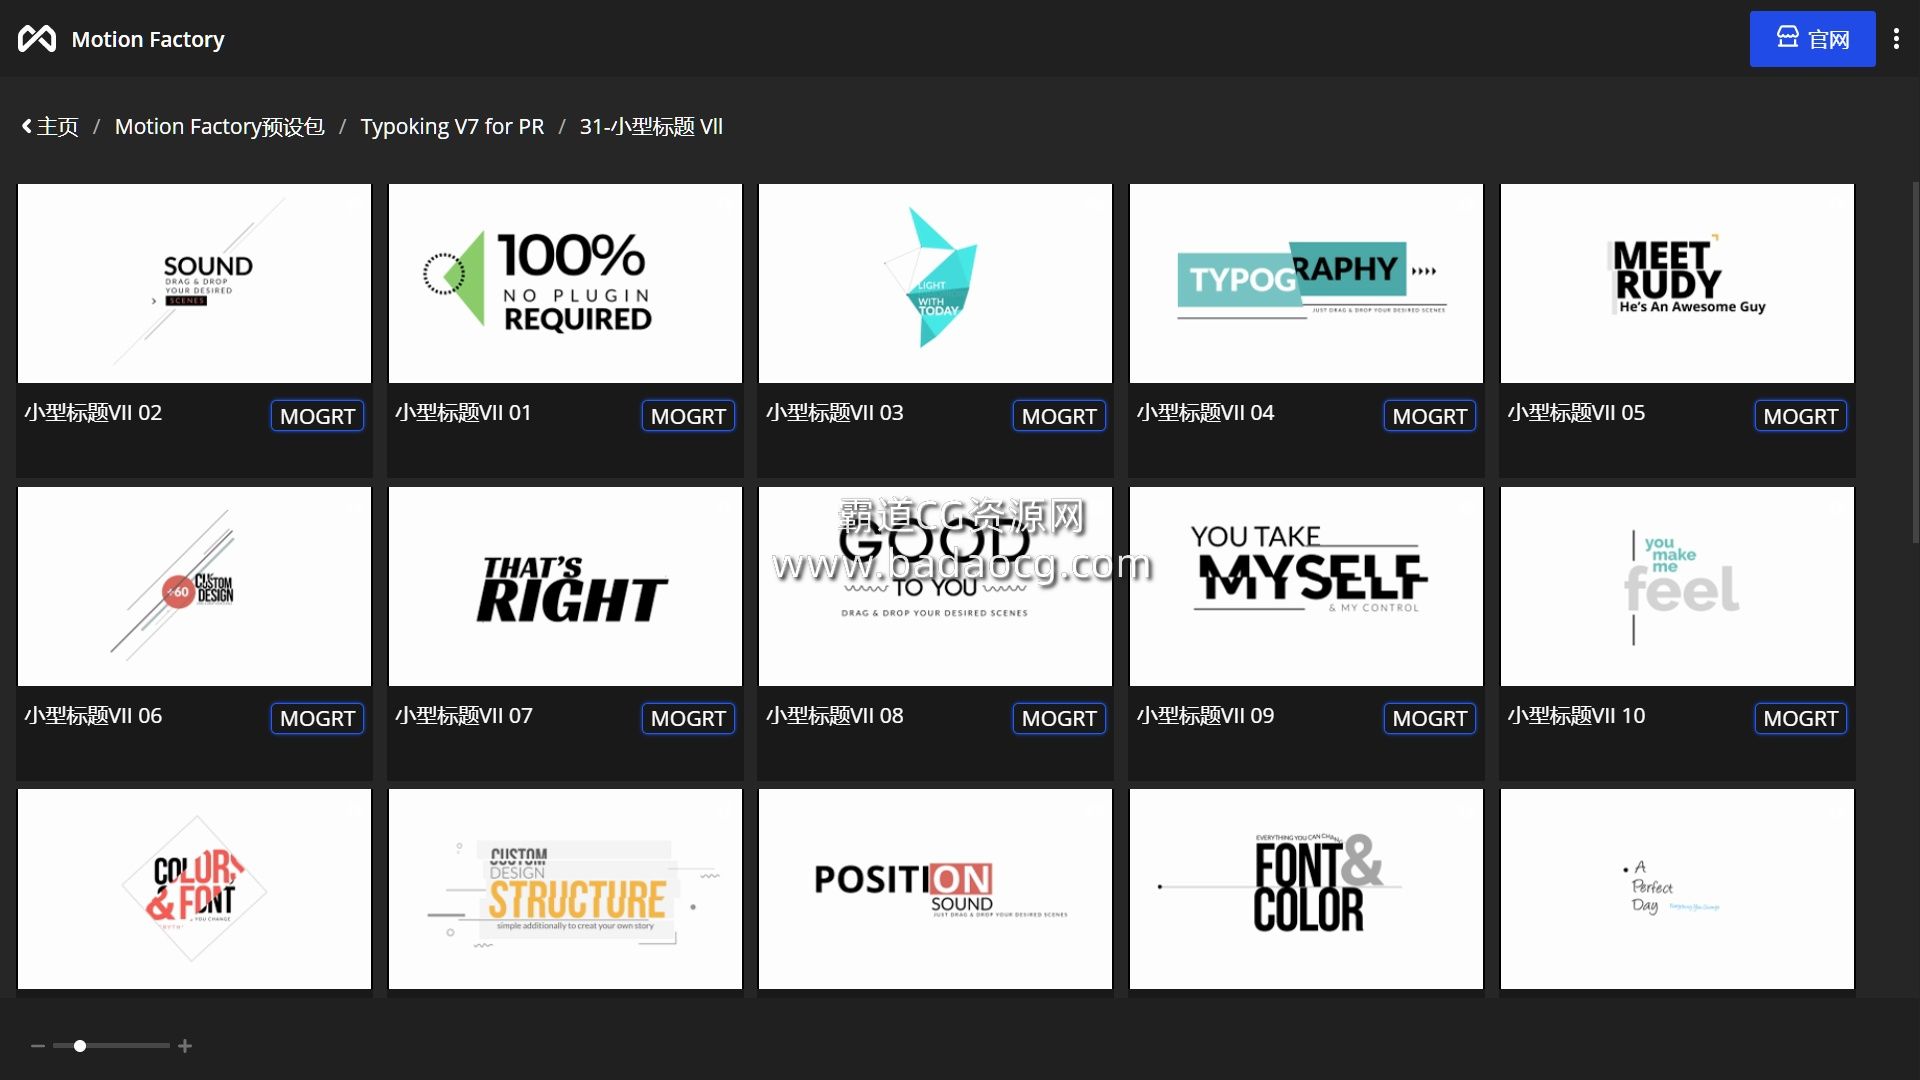Viewport: 1920px width, 1080px height.
Task: Open Motion Factory预设包 breadcrumb link
Action: point(219,127)
